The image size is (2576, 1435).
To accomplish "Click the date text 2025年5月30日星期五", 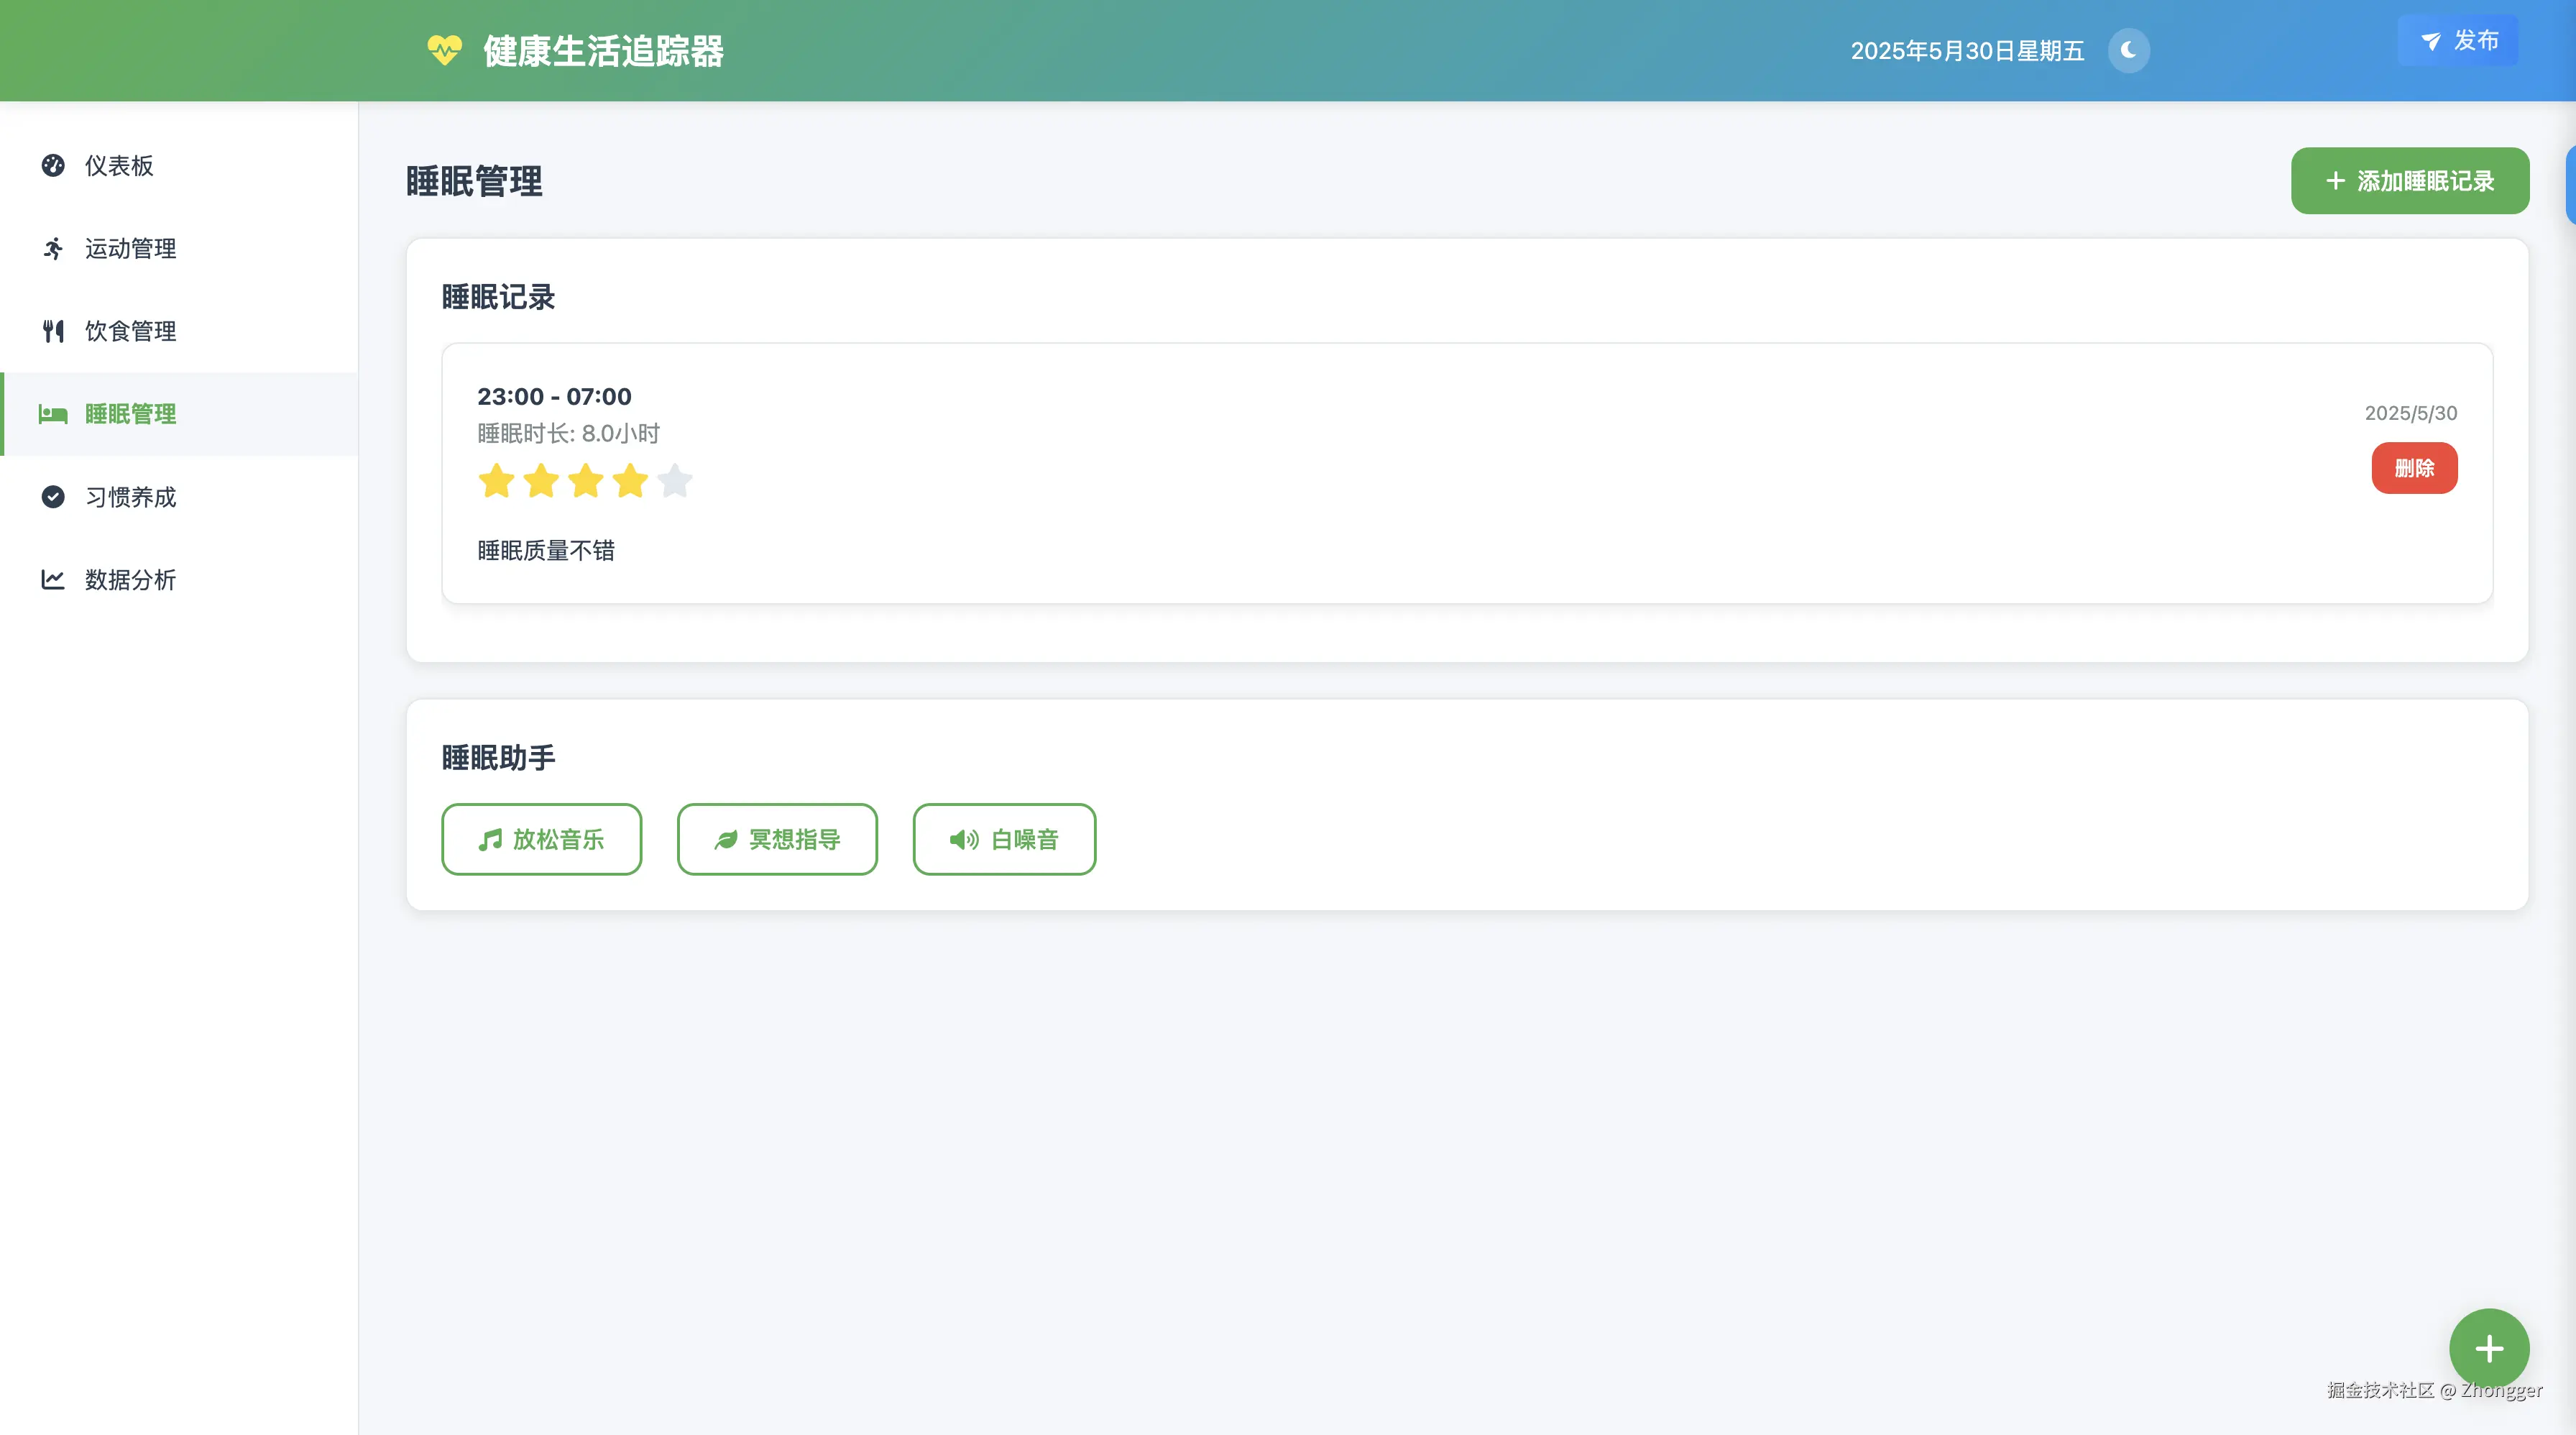I will (x=1967, y=51).
